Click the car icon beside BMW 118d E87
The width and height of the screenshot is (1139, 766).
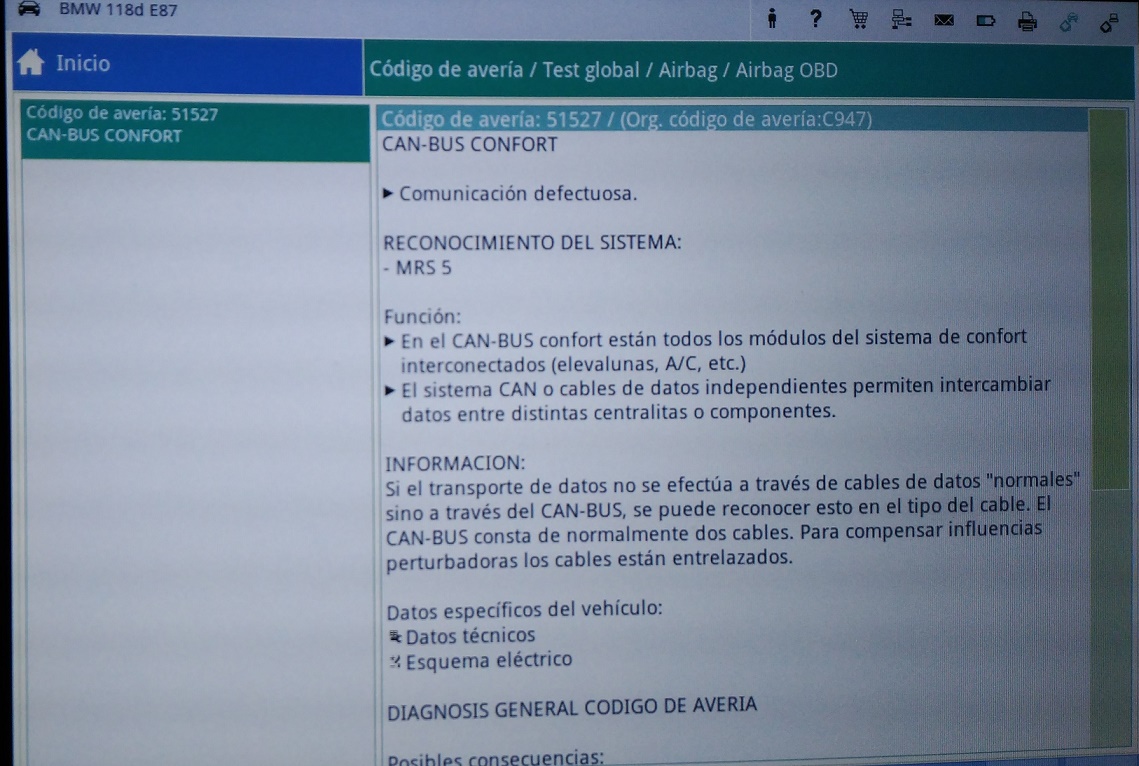point(30,8)
